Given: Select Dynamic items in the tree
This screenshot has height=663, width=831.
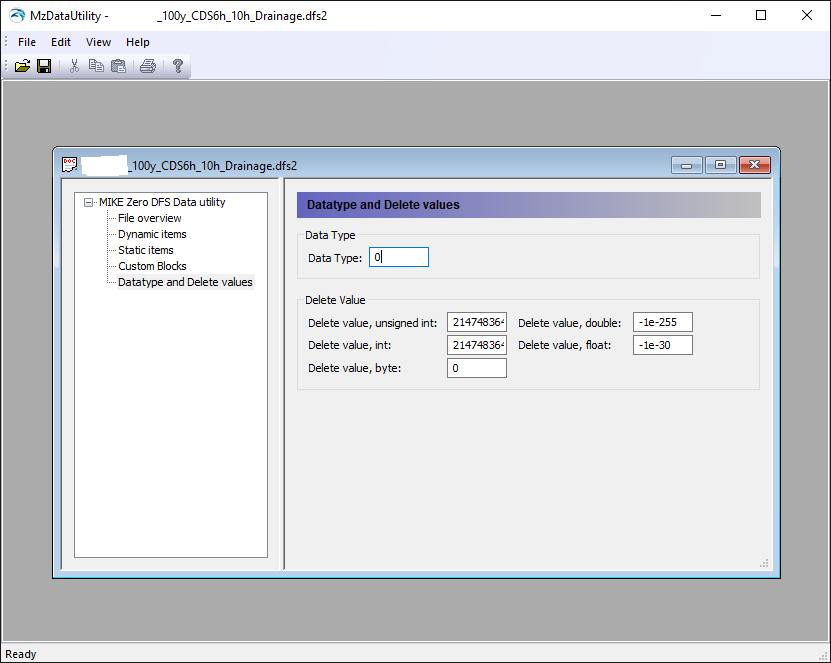Looking at the screenshot, I should (x=152, y=234).
